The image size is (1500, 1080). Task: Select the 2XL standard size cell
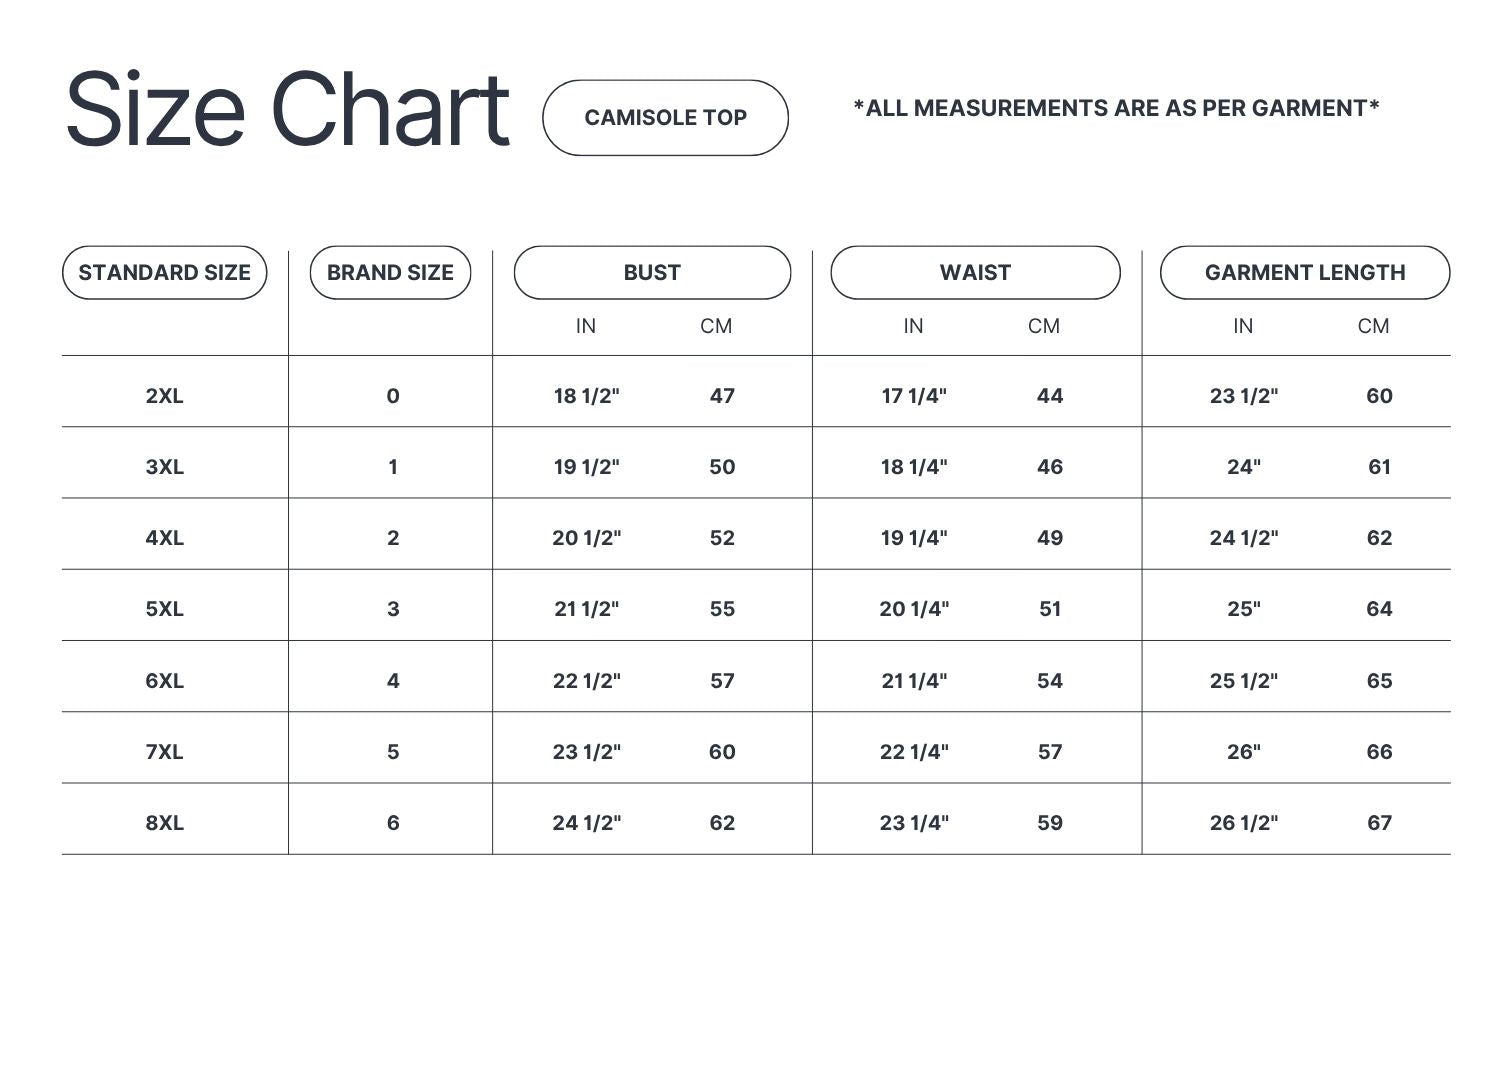point(165,396)
